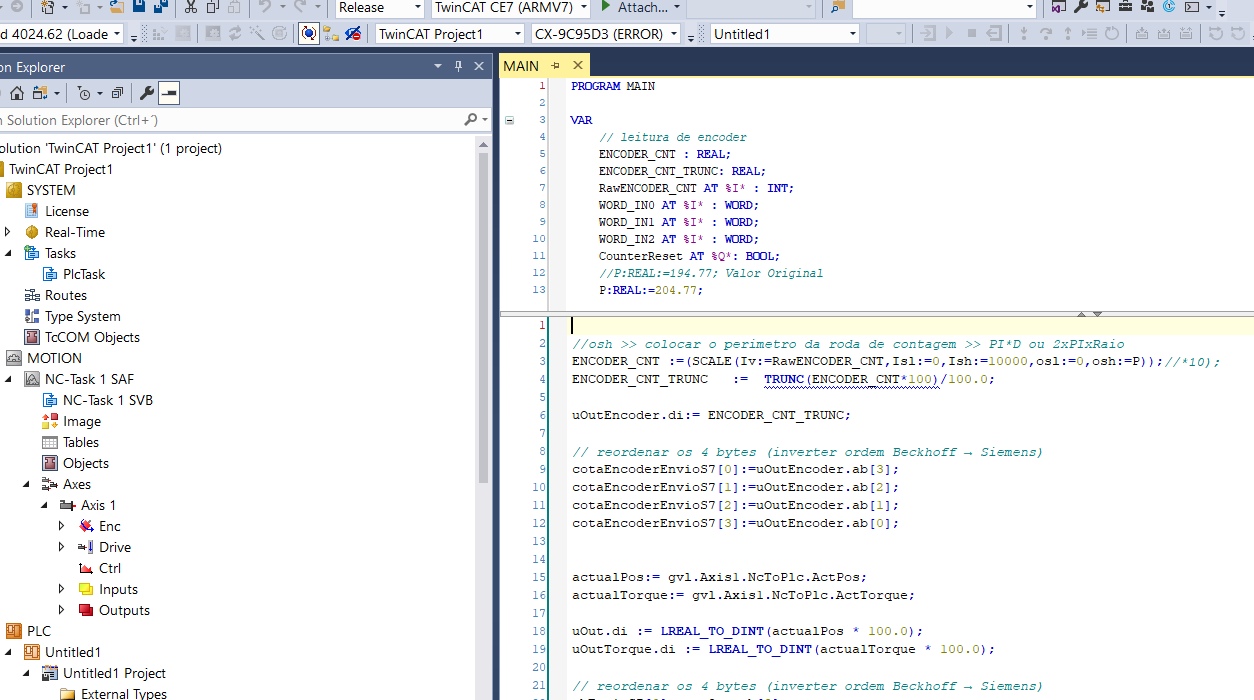Click the PLC Login icon
This screenshot has width=1254, height=700.
(x=928, y=34)
